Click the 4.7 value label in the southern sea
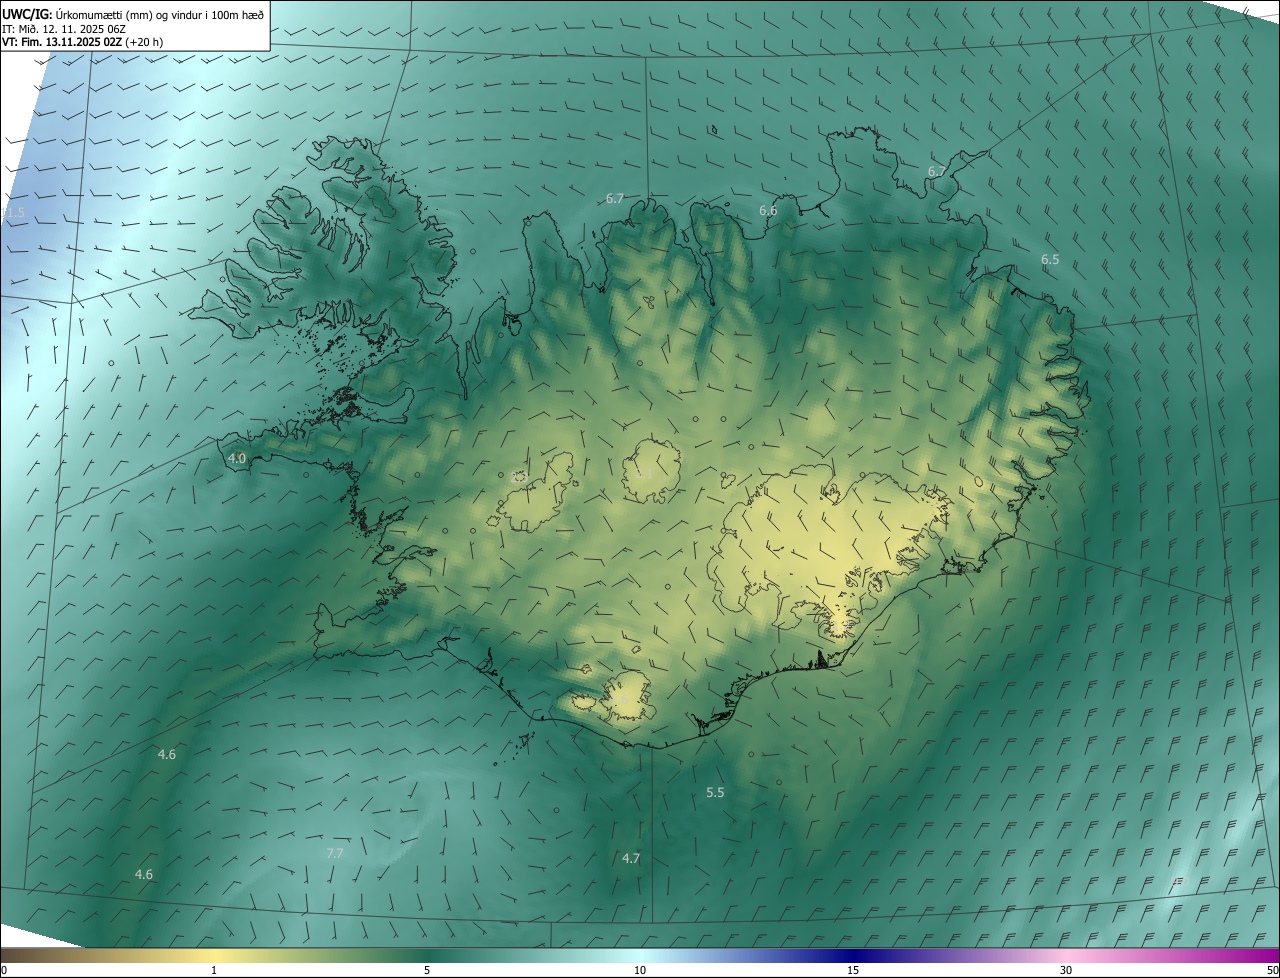 point(631,859)
